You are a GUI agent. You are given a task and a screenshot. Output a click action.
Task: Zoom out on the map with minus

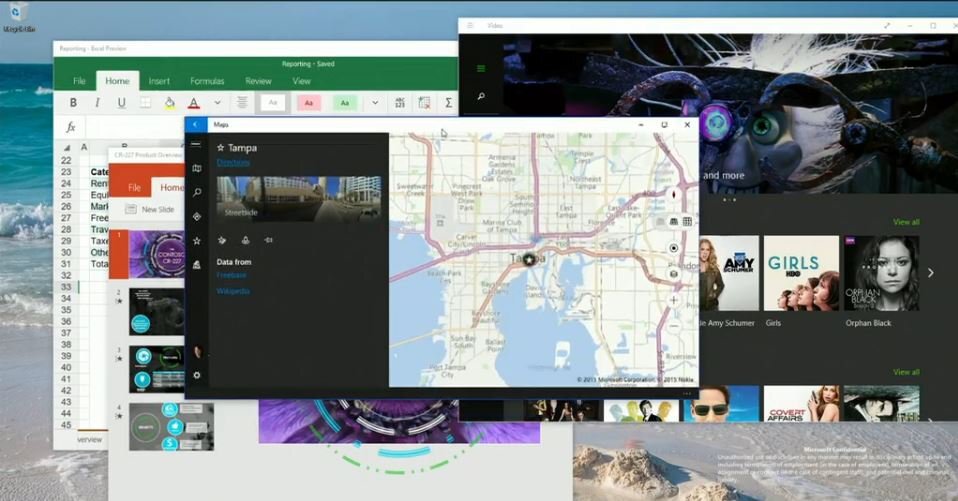click(674, 327)
